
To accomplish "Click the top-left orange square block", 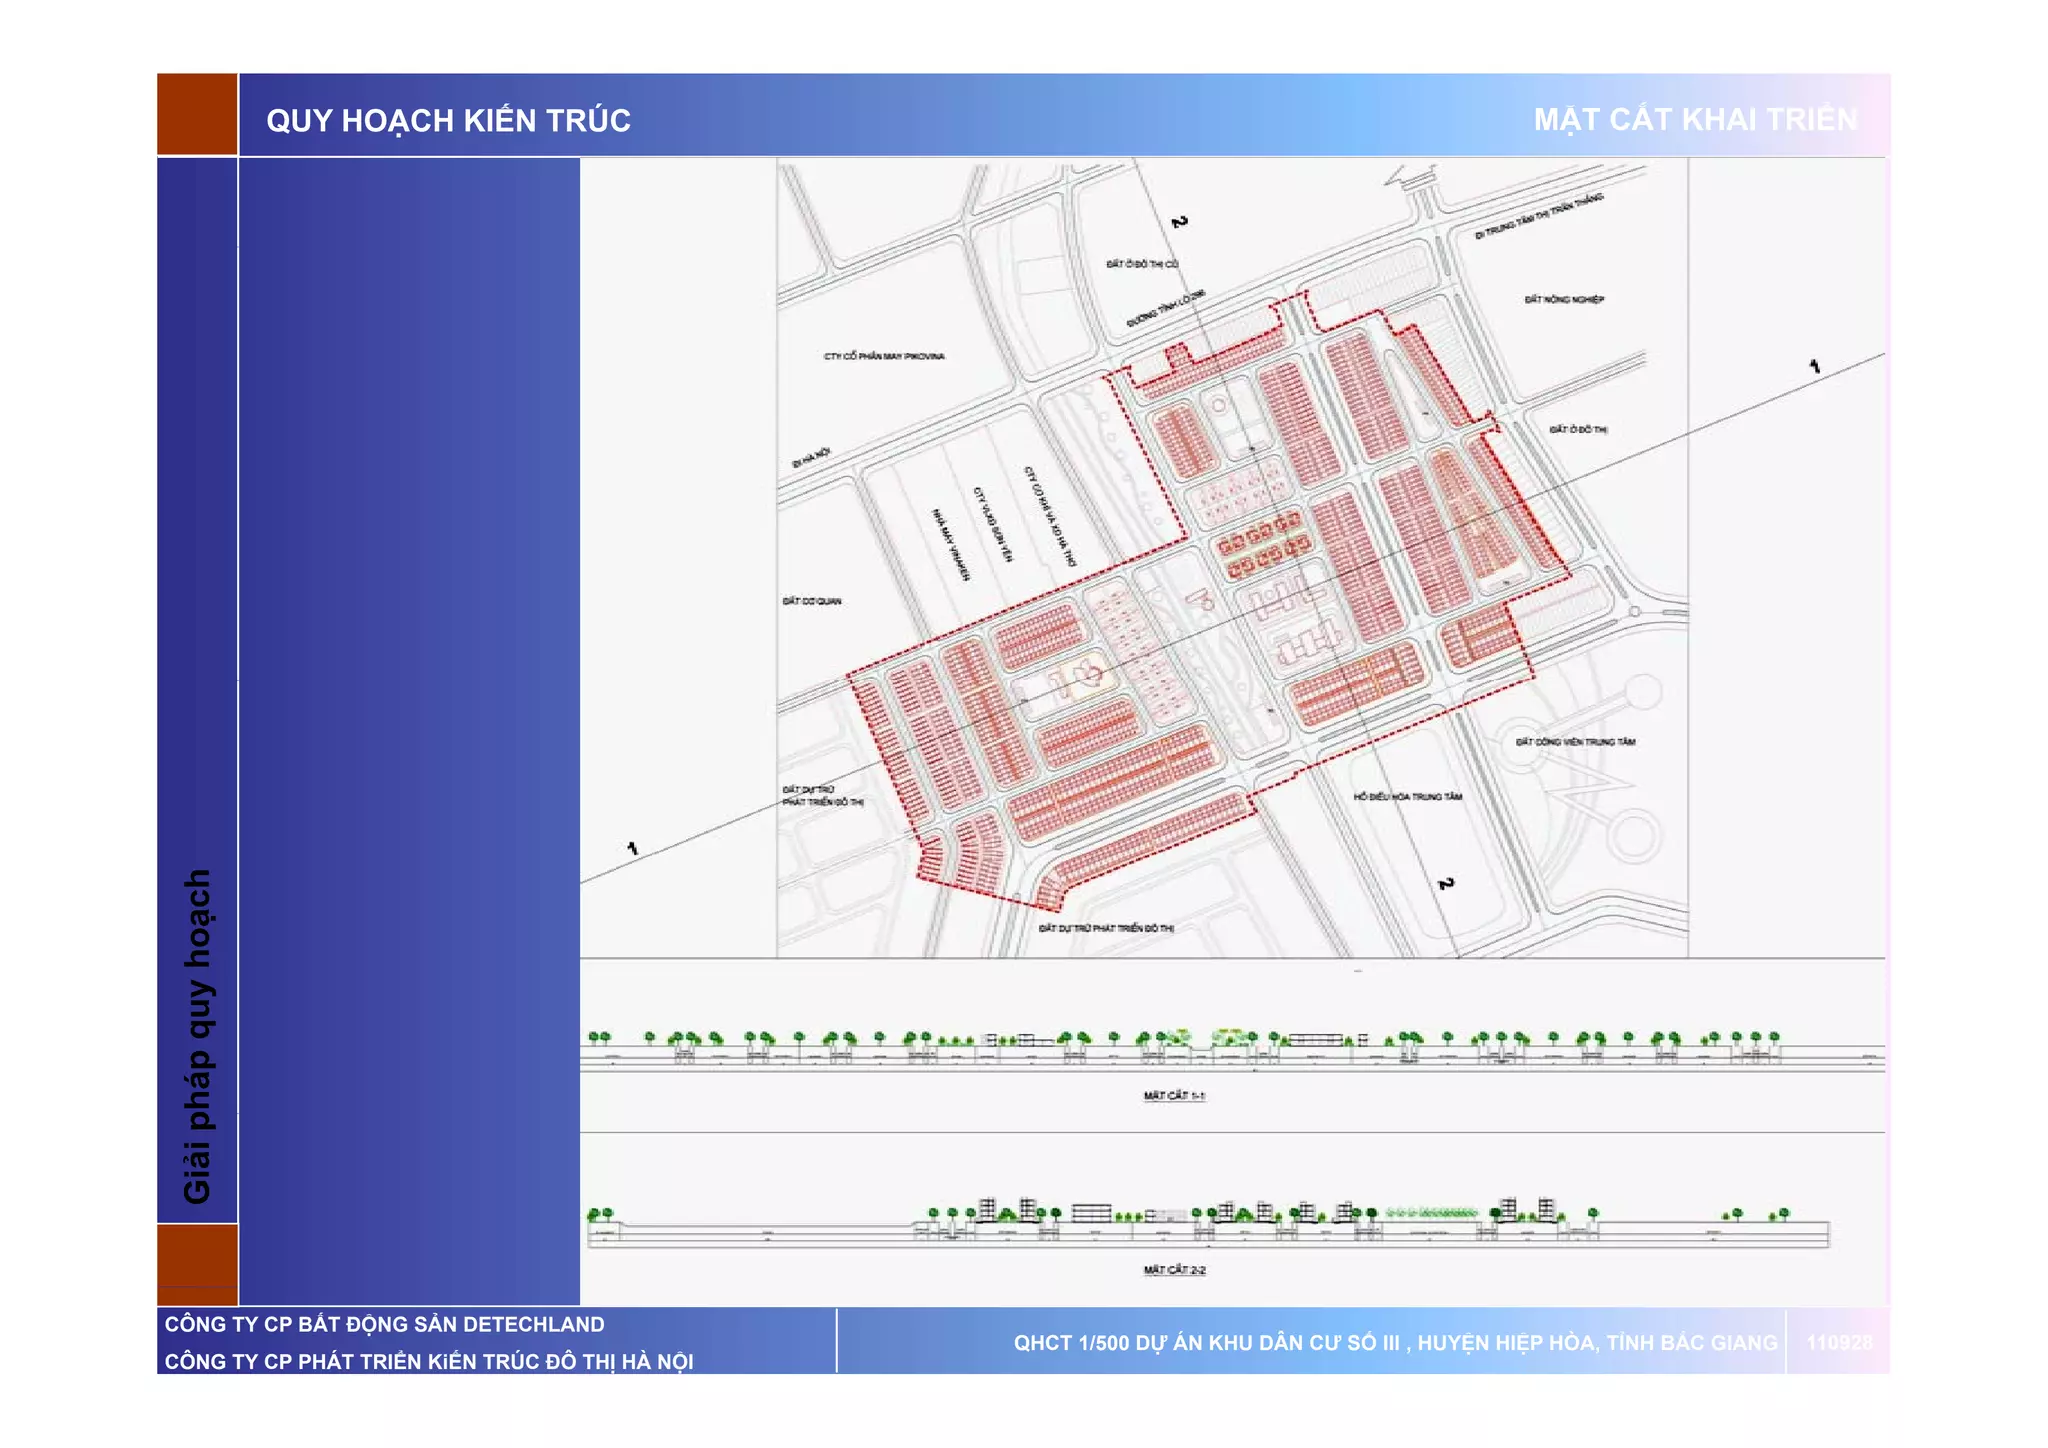I will 197,114.
